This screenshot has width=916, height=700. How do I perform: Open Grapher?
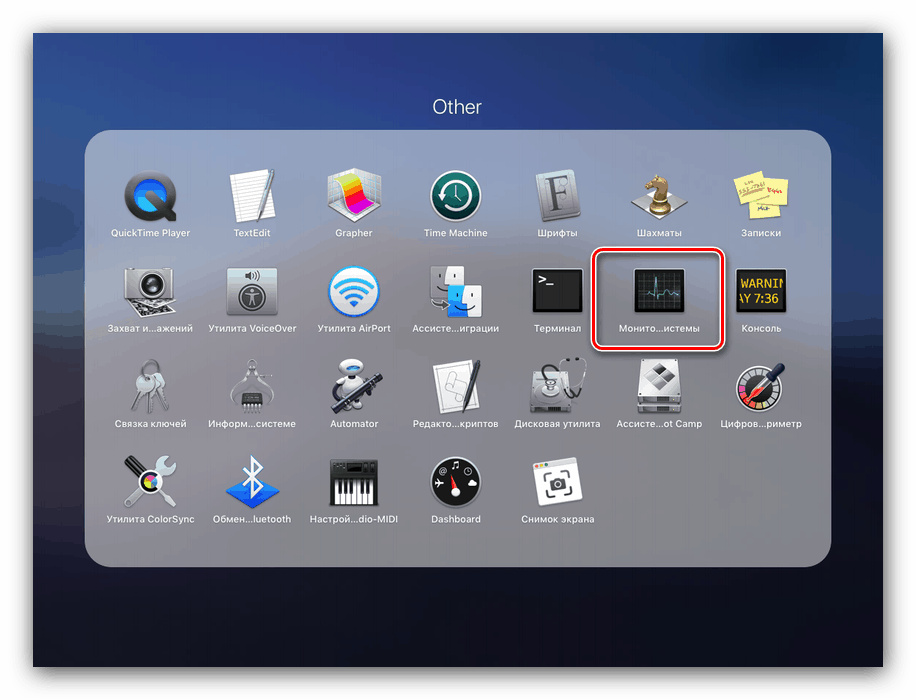pyautogui.click(x=354, y=196)
